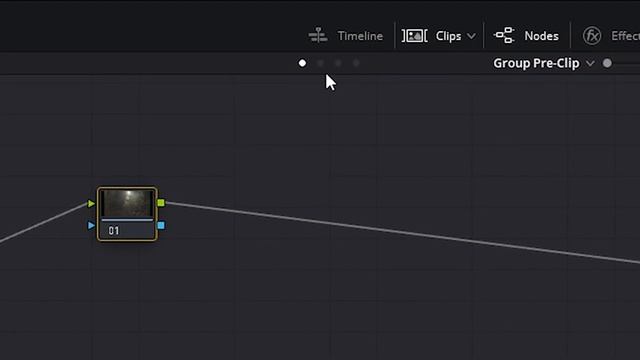Select corrector node 01 thumbnail

coord(127,203)
